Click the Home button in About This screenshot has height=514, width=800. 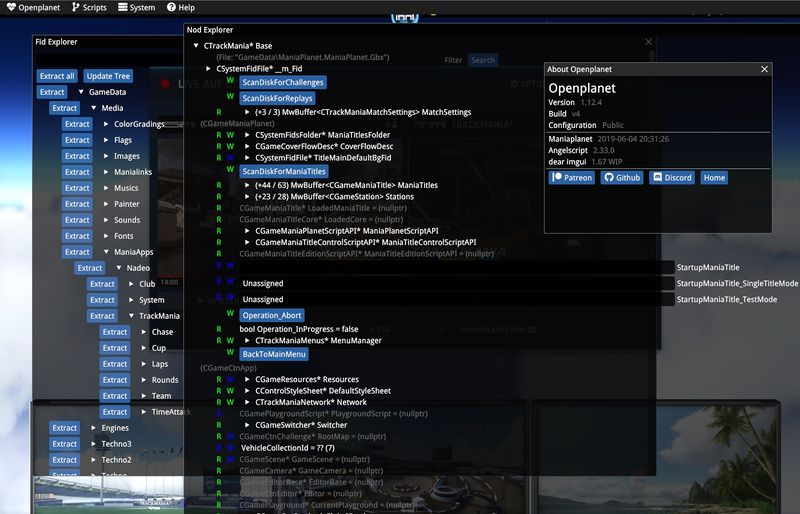point(714,178)
